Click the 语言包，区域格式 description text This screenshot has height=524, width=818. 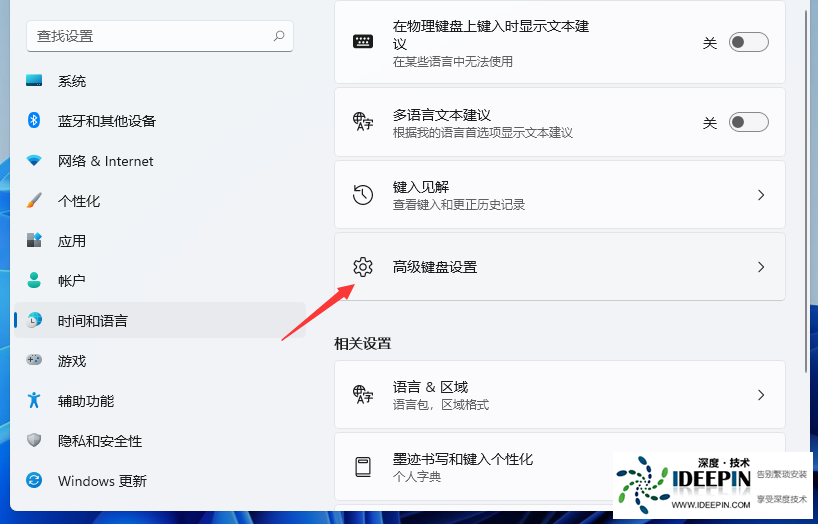[x=441, y=404]
